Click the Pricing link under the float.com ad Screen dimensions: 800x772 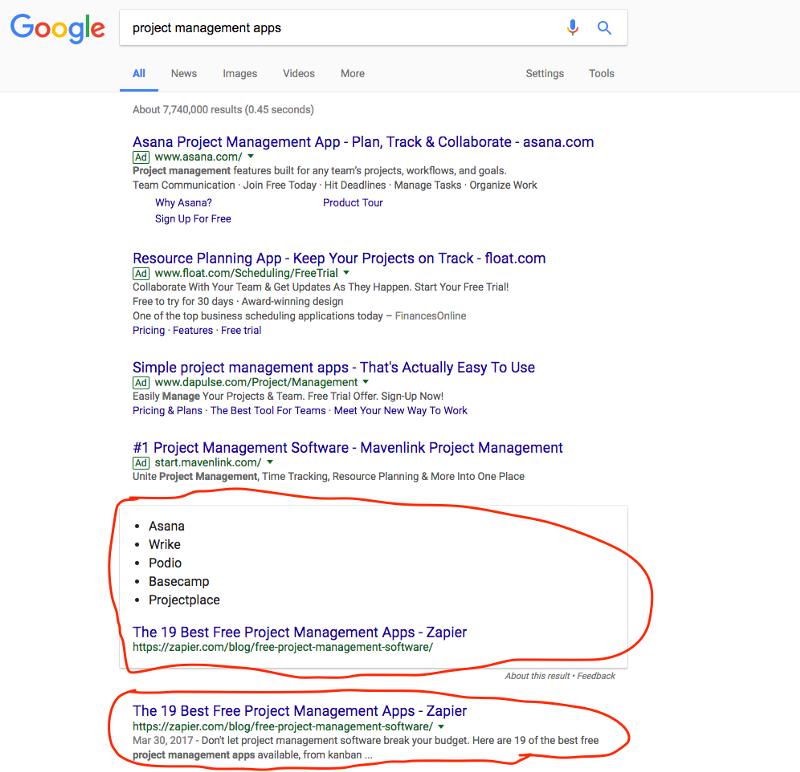pos(148,330)
